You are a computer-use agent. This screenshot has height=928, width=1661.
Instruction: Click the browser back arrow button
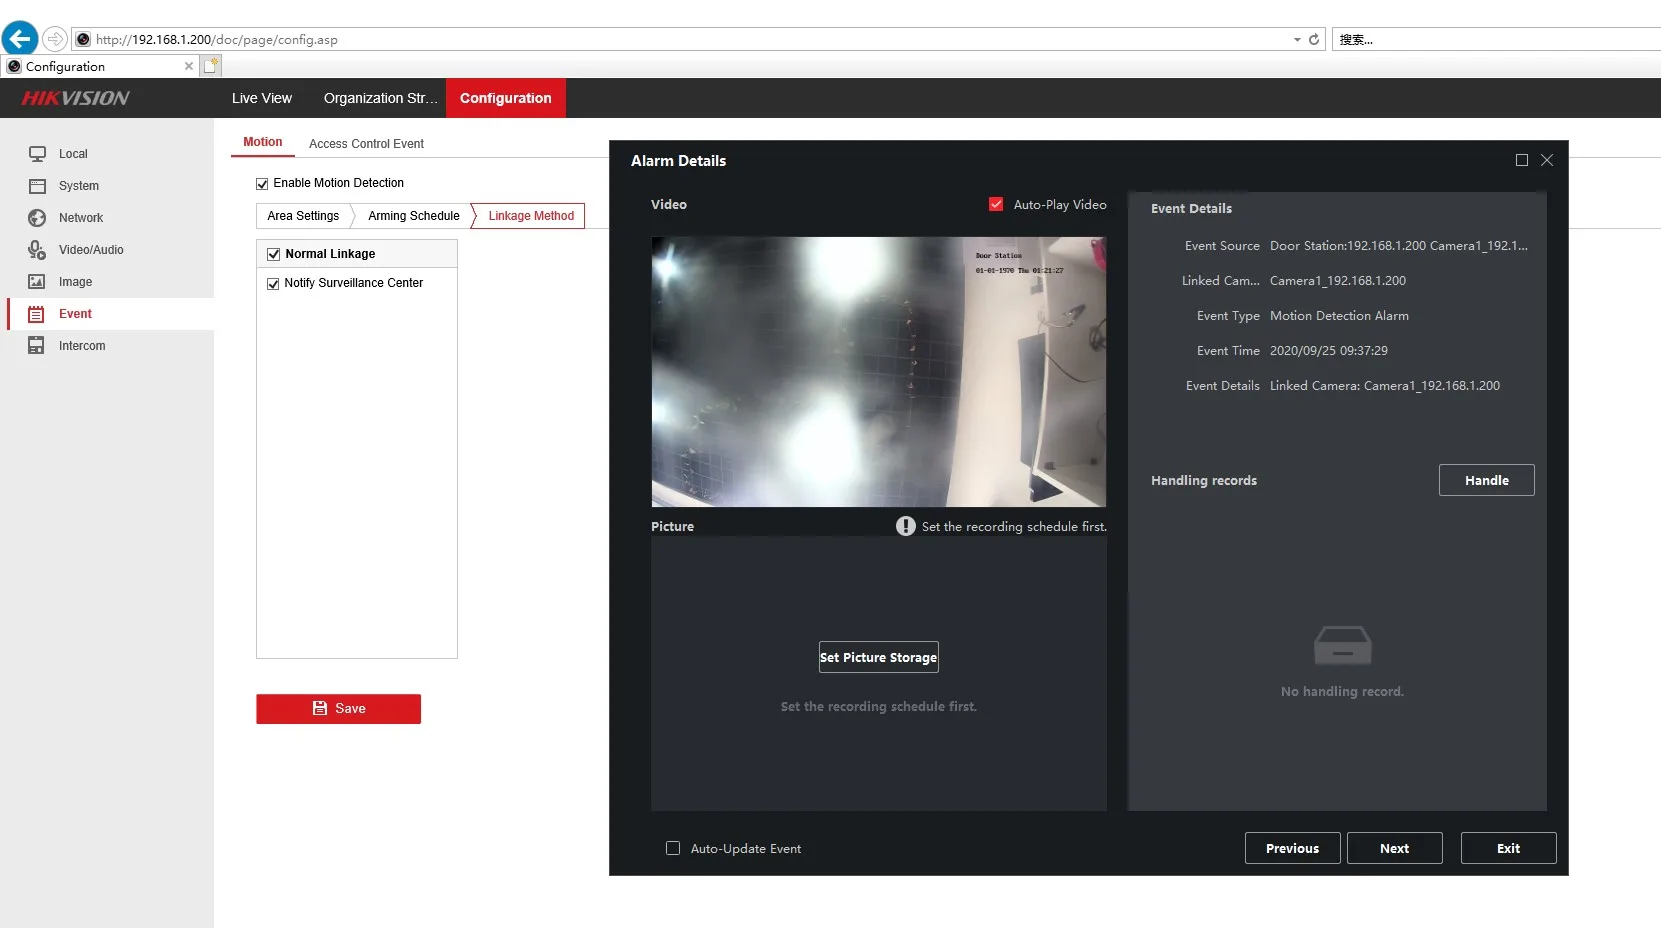pos(20,39)
